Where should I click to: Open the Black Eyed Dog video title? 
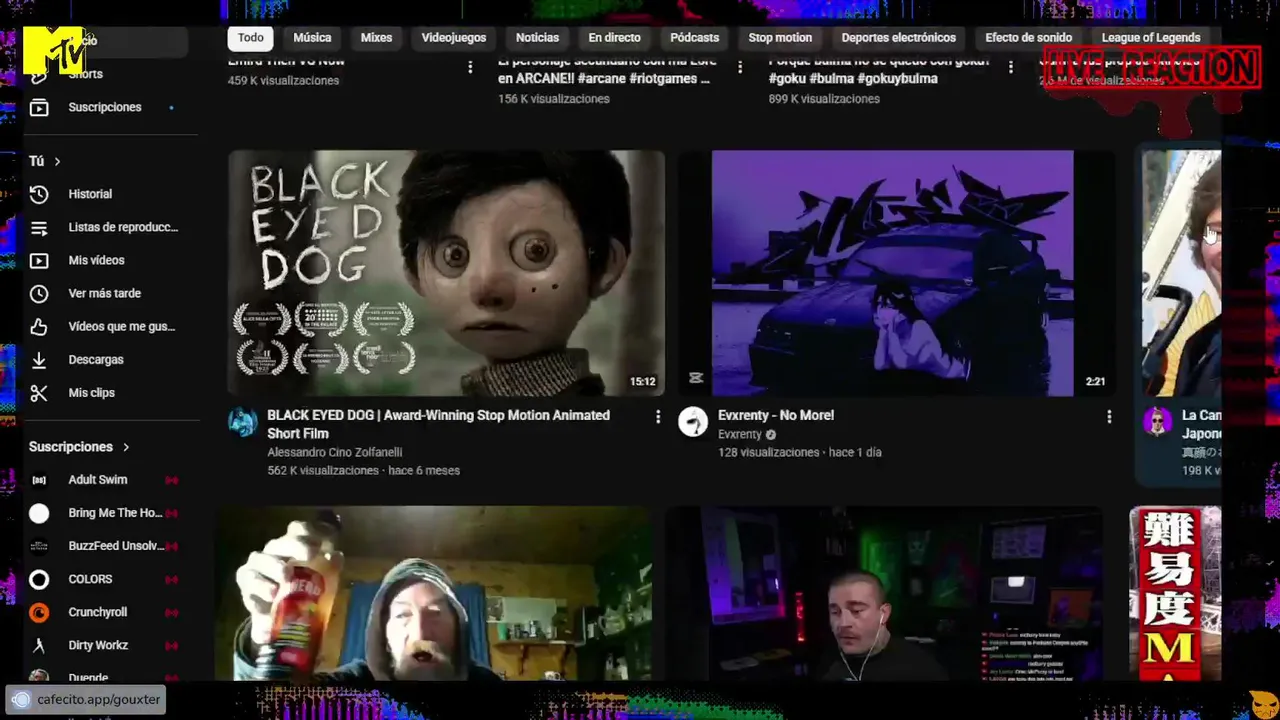click(438, 424)
